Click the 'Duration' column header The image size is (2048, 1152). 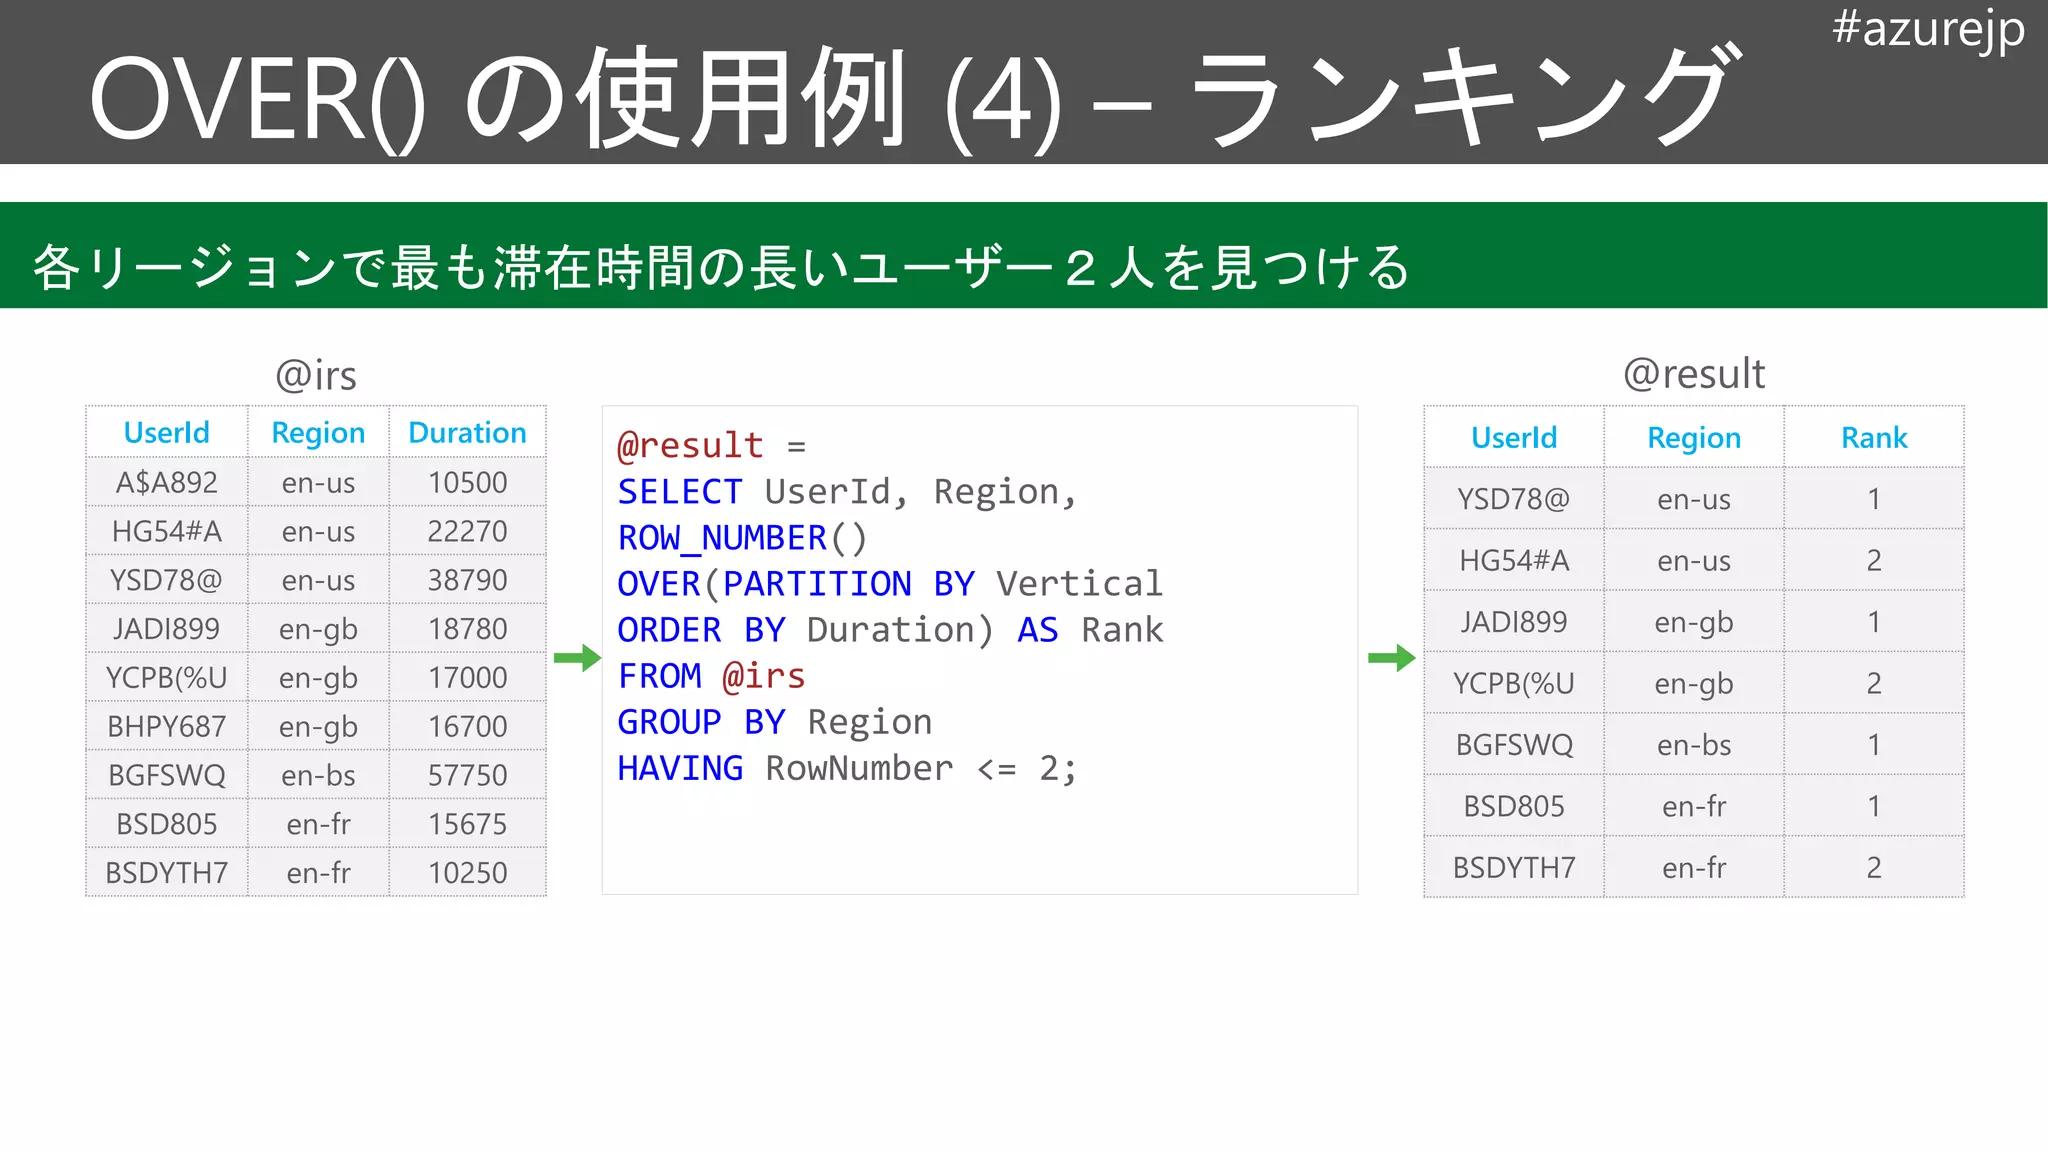(467, 432)
